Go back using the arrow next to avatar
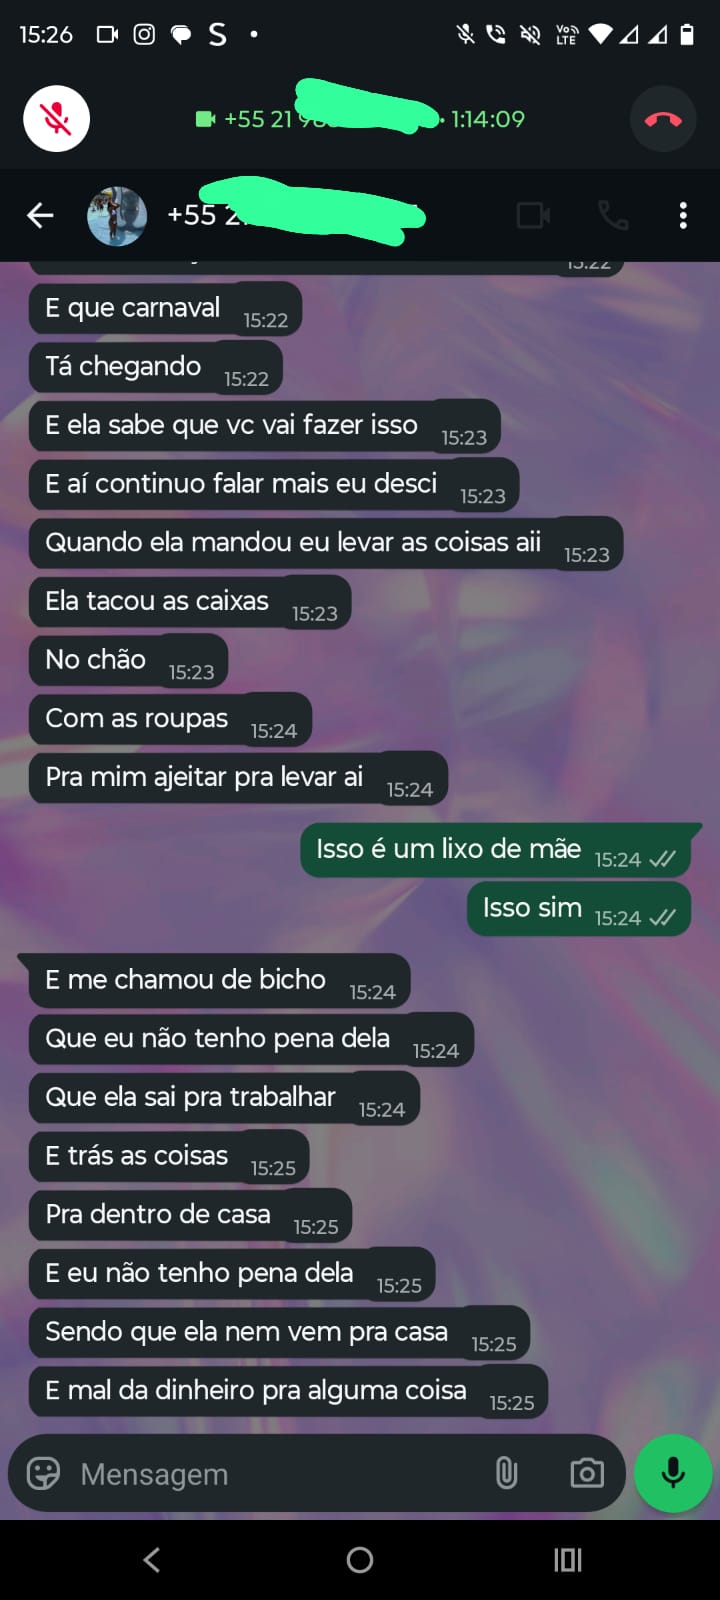 tap(40, 215)
